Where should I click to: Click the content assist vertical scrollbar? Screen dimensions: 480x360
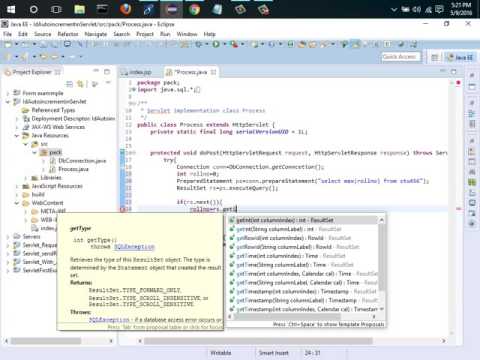pos(382,256)
